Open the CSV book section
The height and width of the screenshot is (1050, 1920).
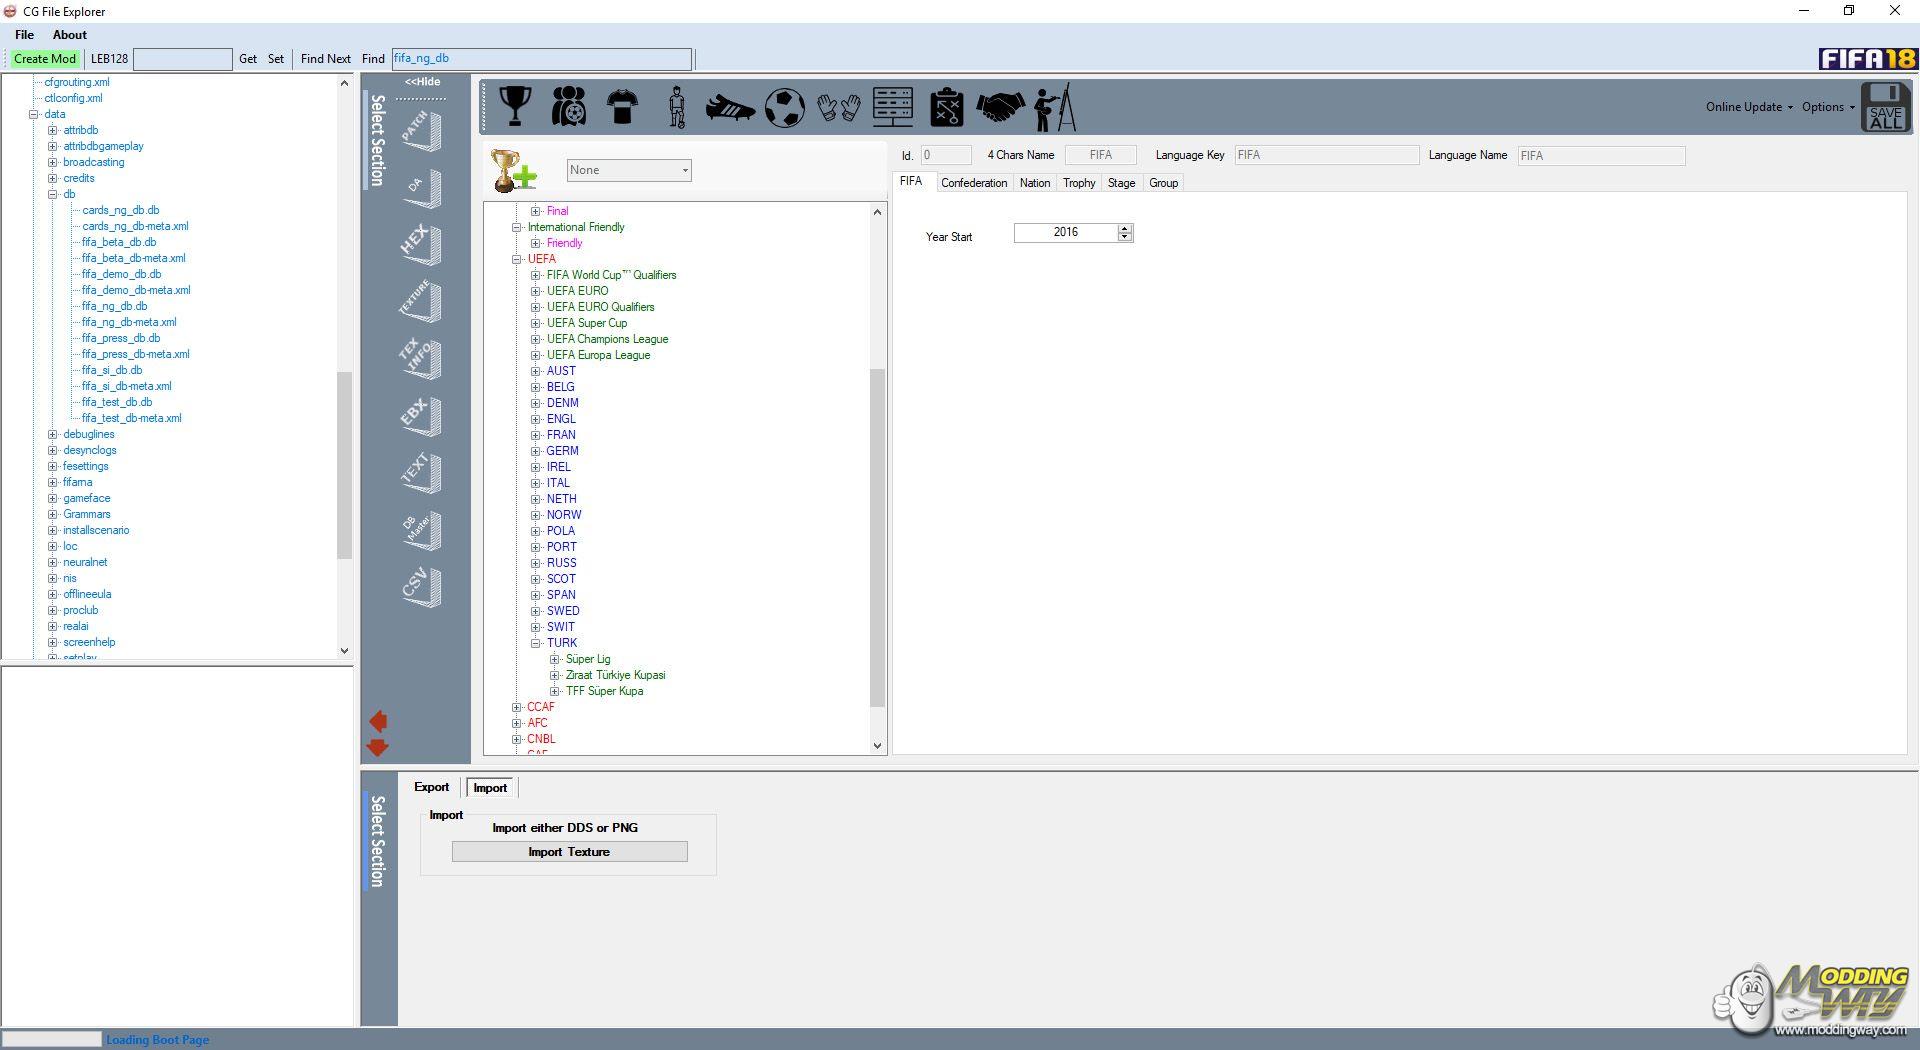coord(421,587)
